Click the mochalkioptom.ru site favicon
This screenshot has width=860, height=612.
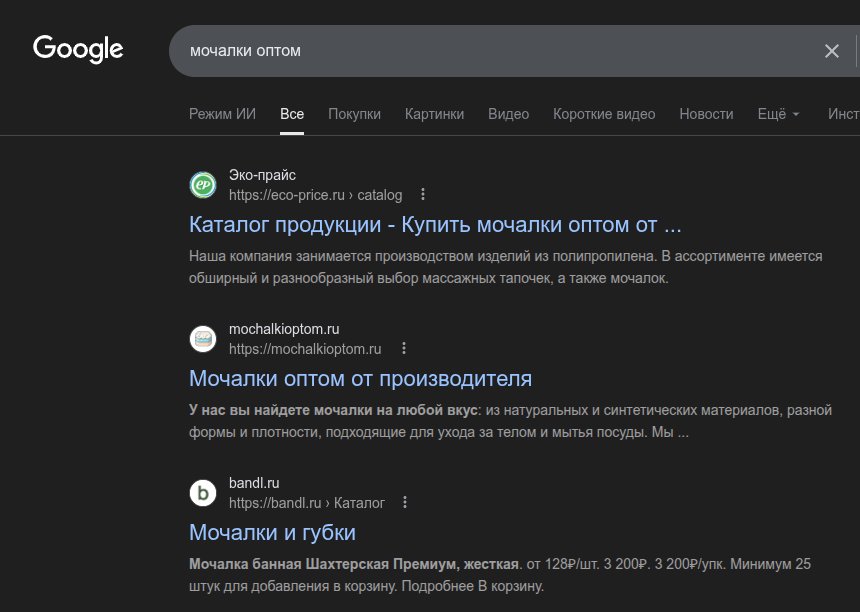point(203,339)
